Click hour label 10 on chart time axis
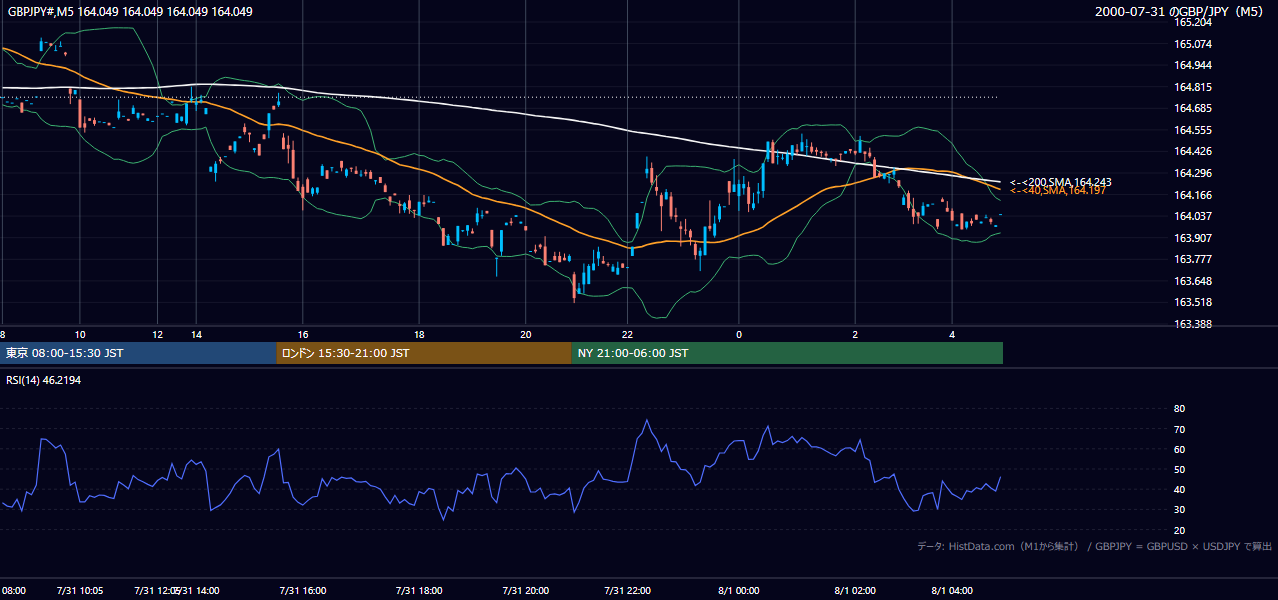This screenshot has width=1278, height=600. pyautogui.click(x=80, y=334)
